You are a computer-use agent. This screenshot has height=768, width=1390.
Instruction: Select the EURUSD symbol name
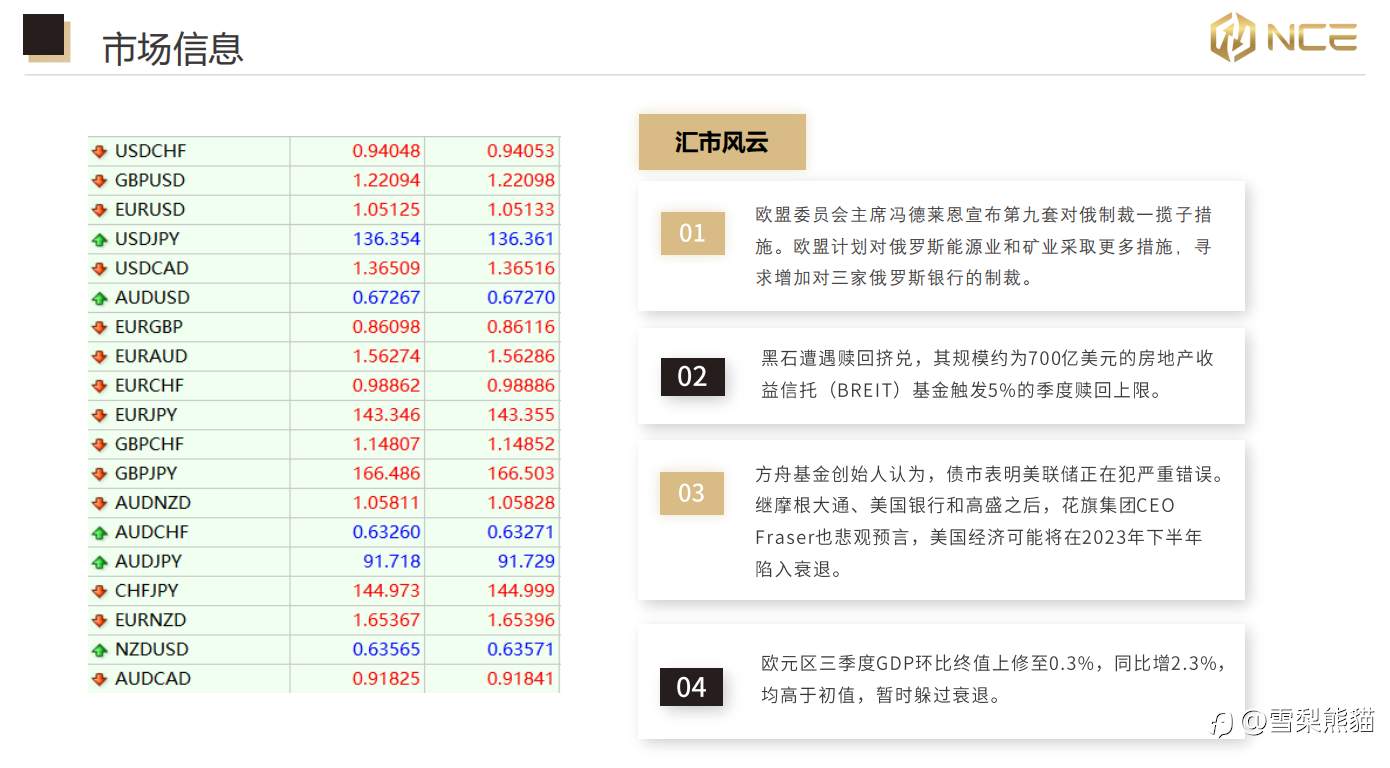click(x=150, y=210)
